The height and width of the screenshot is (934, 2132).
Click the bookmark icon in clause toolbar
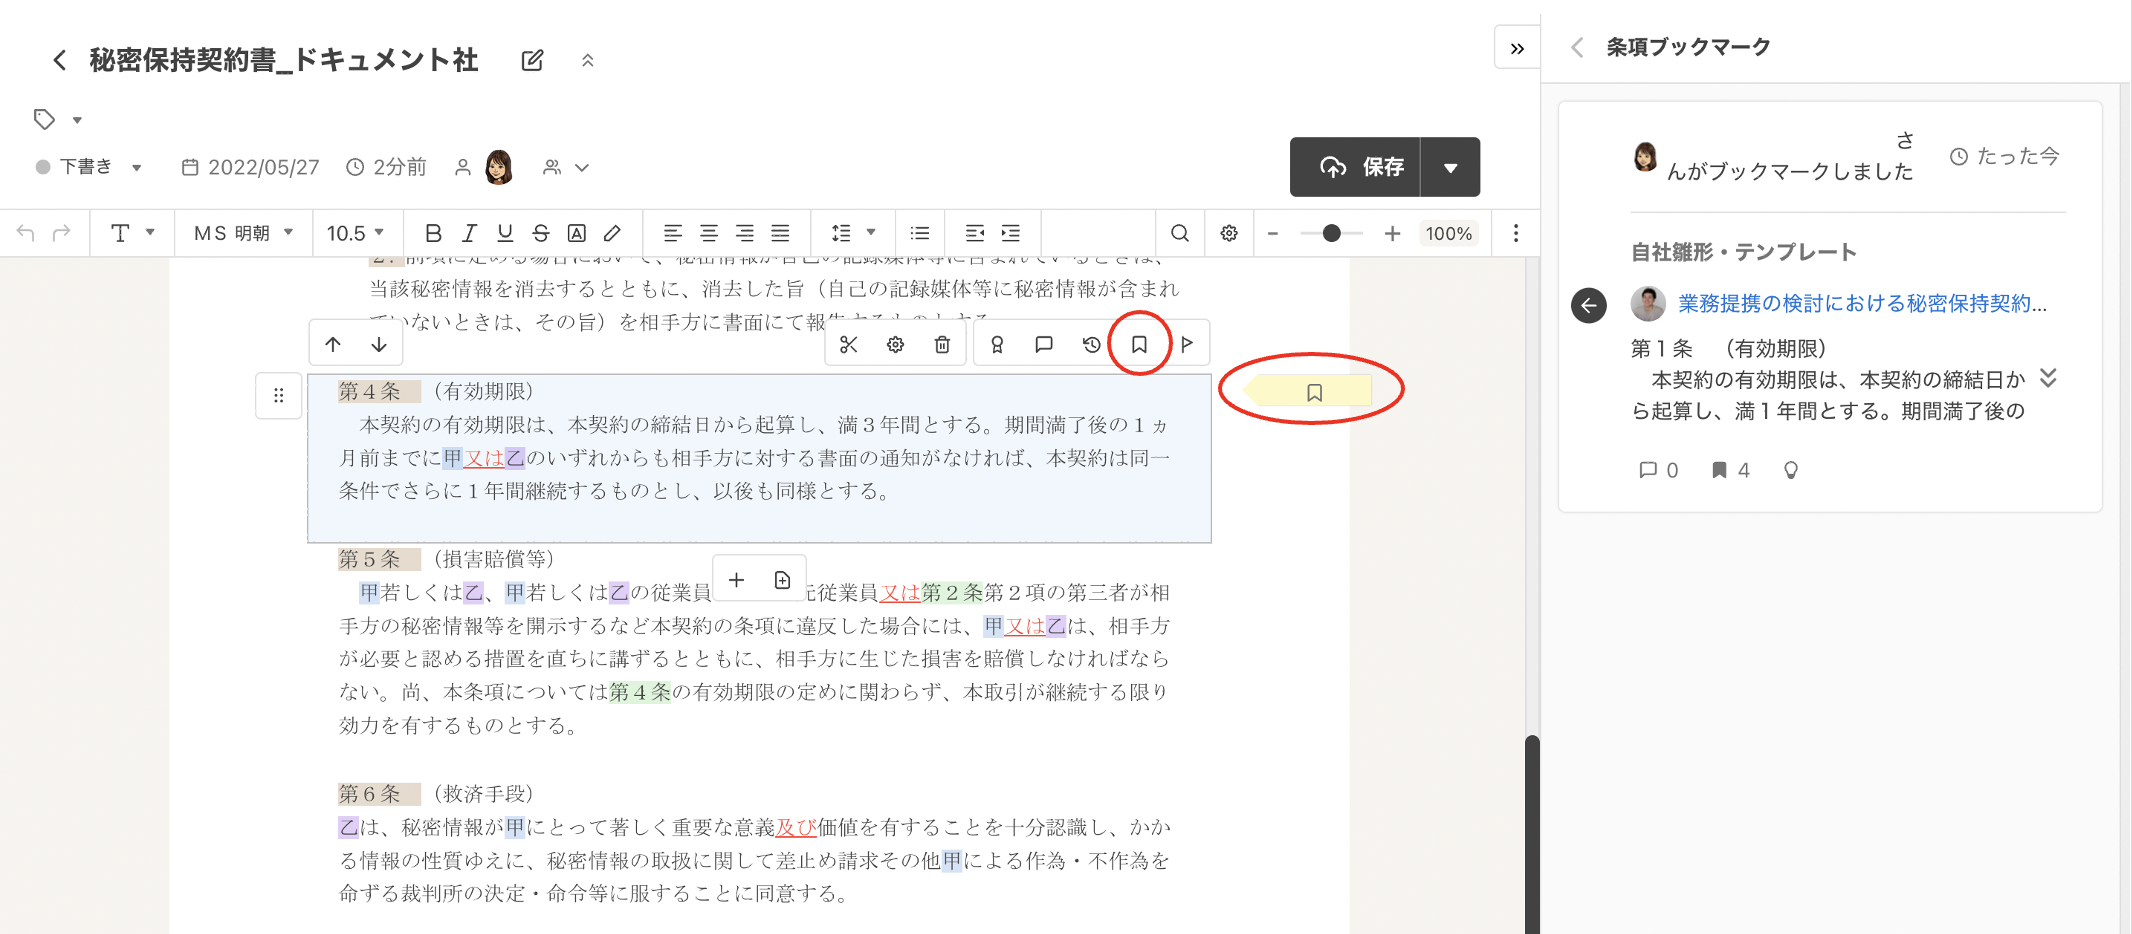[x=1138, y=344]
